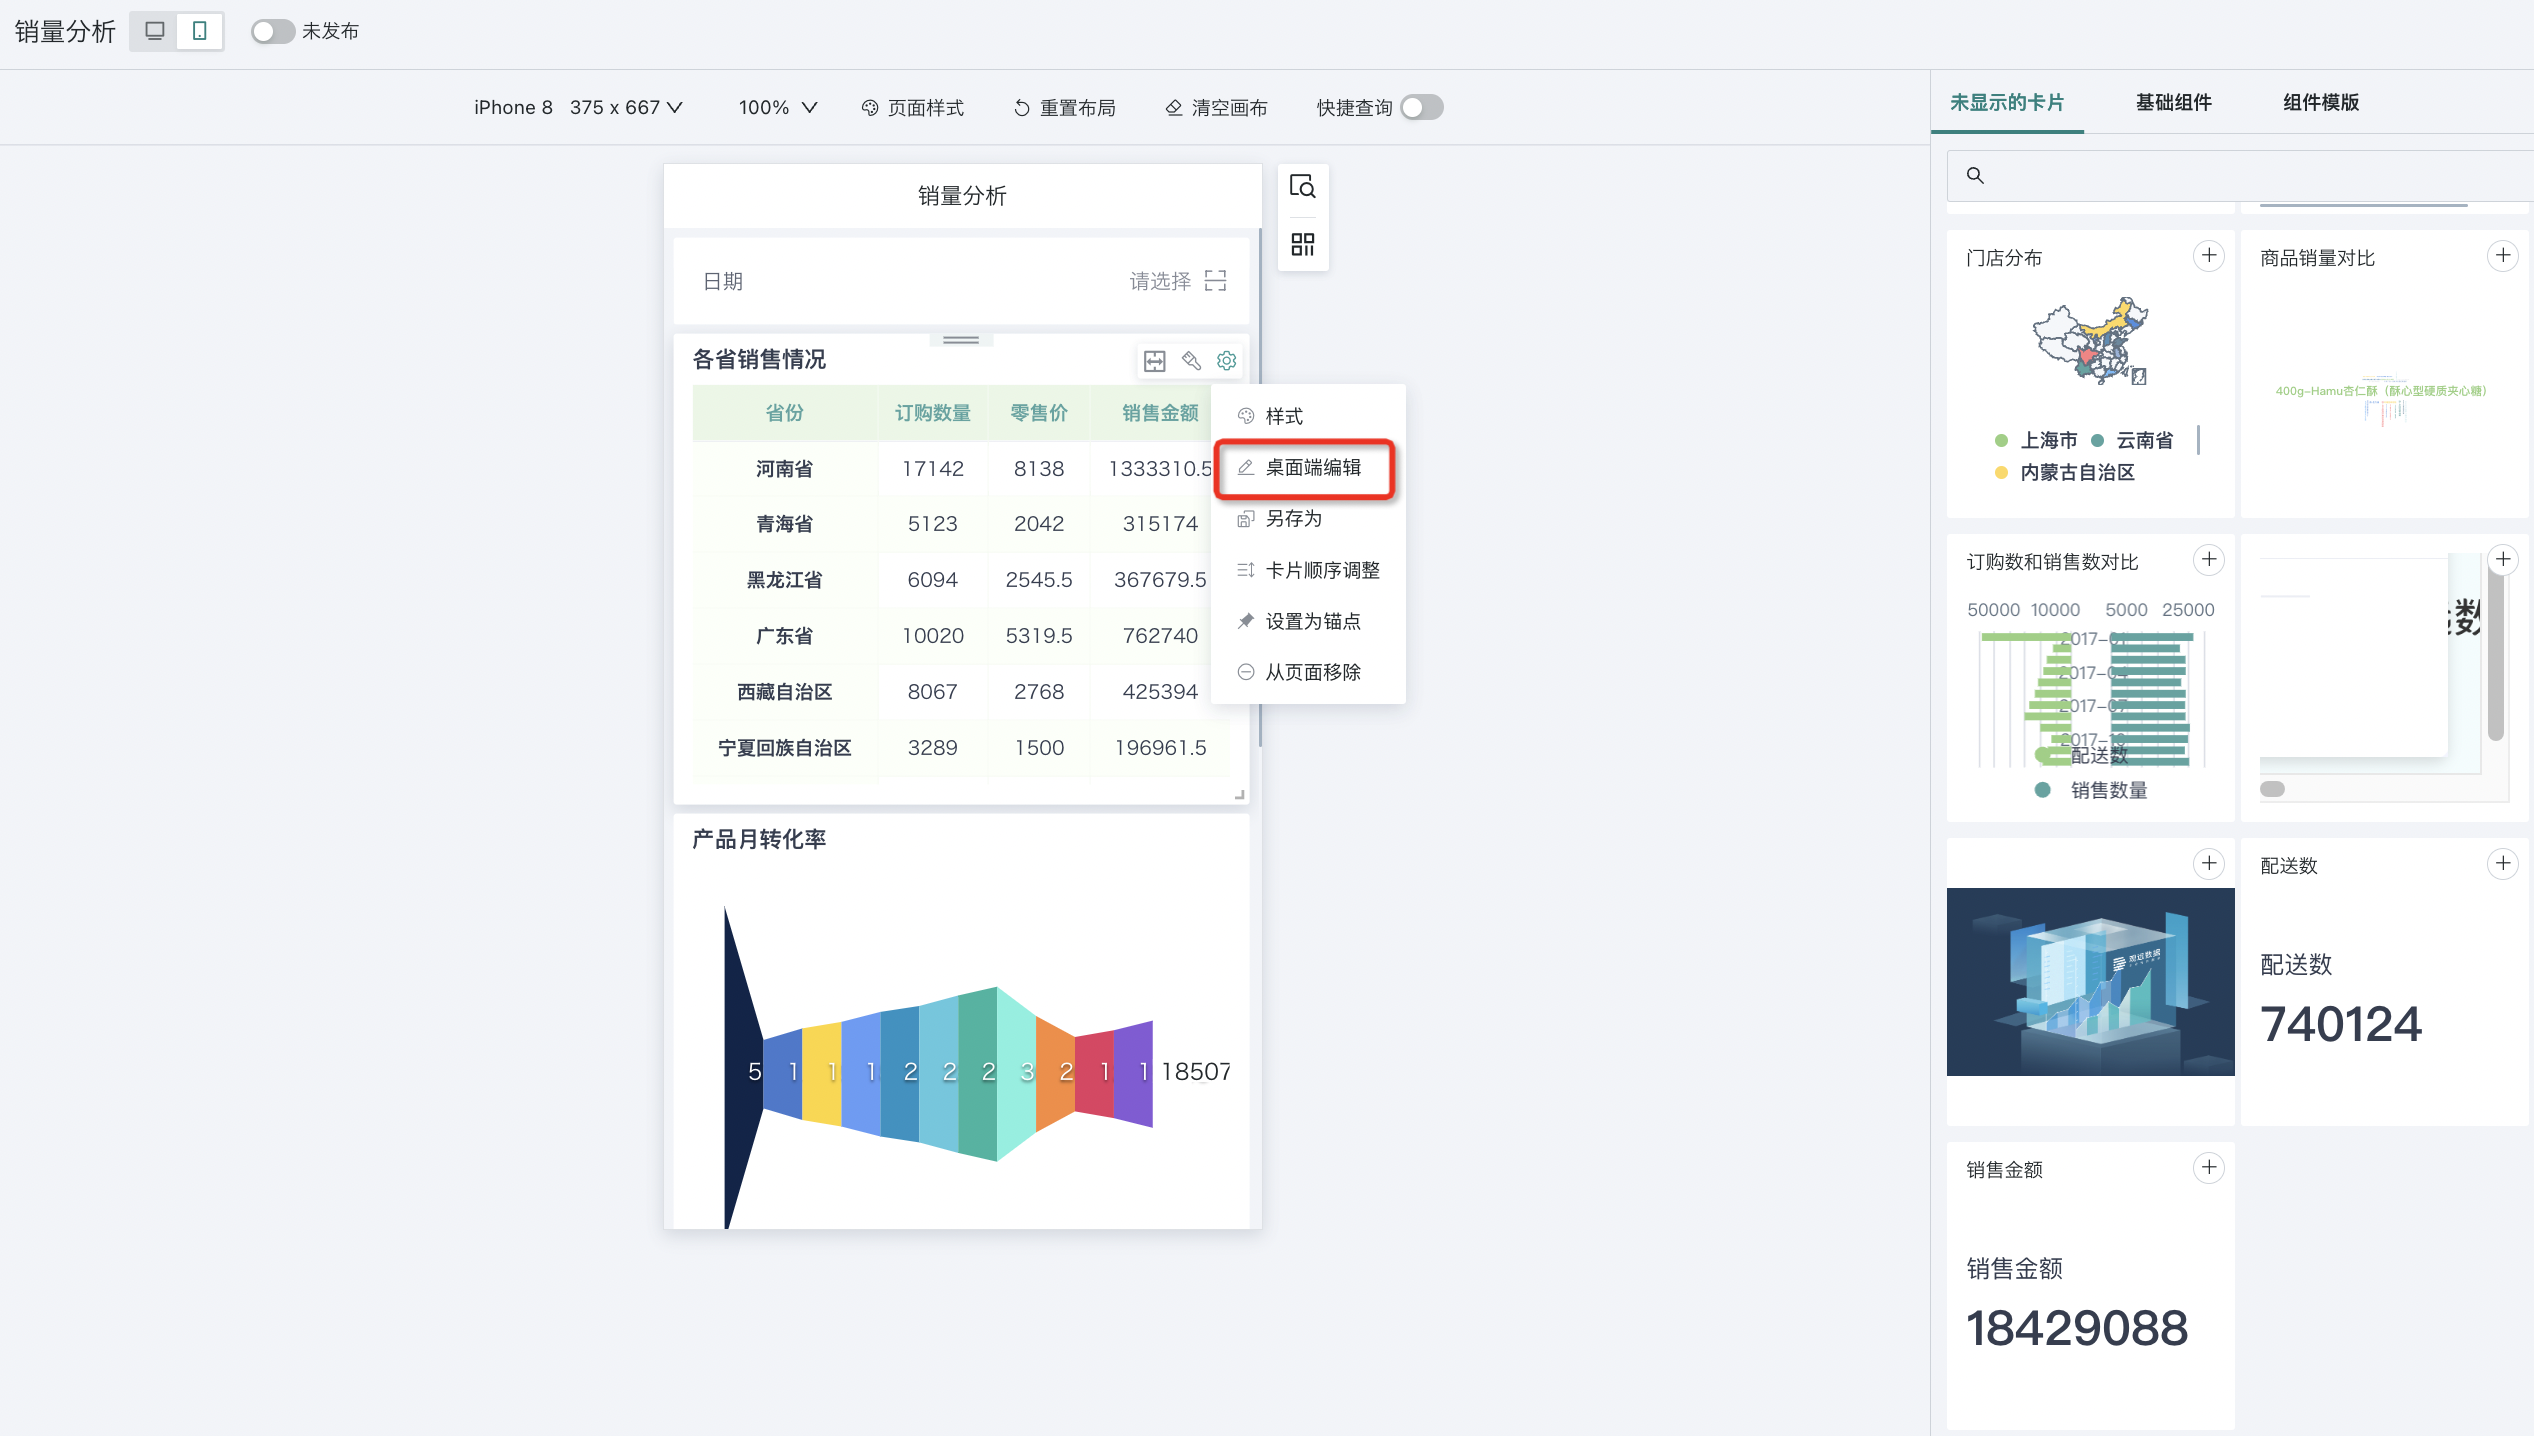The width and height of the screenshot is (2534, 1436).
Task: Open 页面样式 page style settings
Action: (x=913, y=107)
